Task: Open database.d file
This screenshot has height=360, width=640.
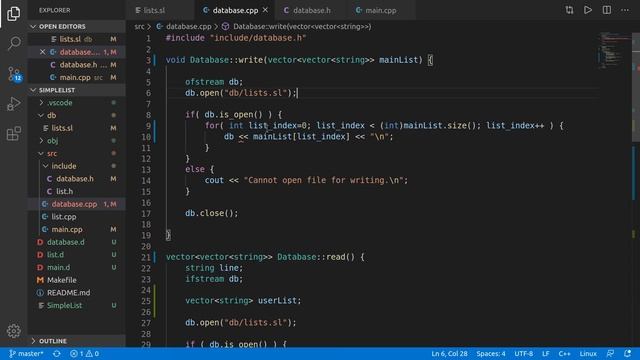Action: [76, 242]
